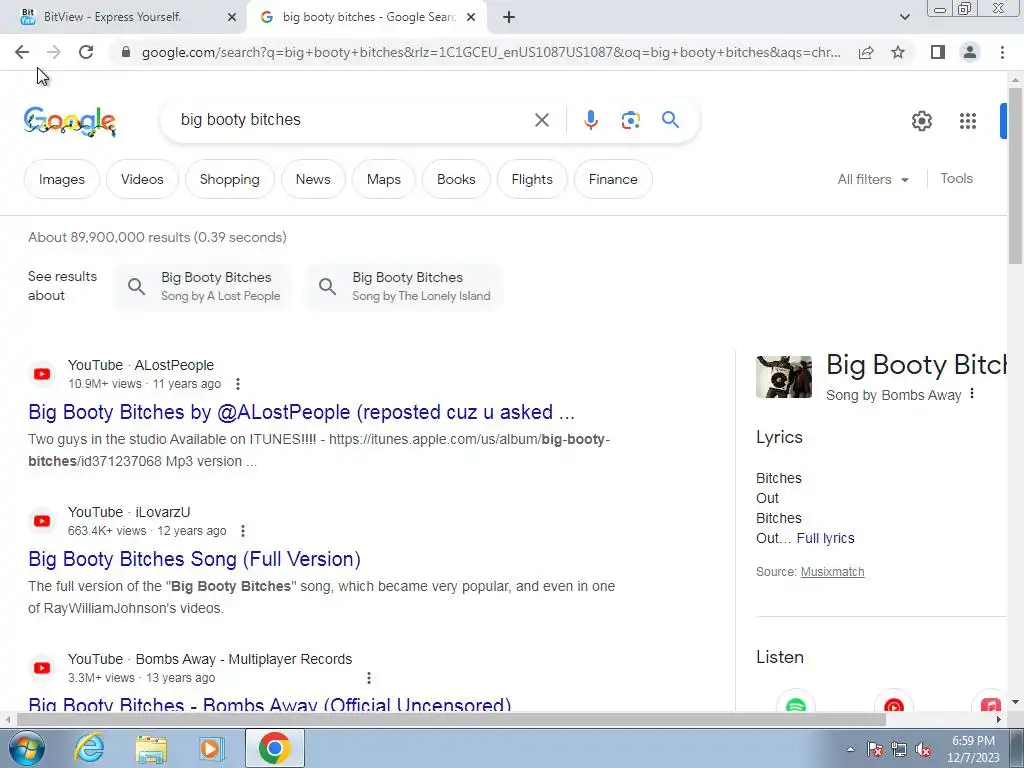Open more options beside Song by Bombs Away
The width and height of the screenshot is (1024, 768).
click(x=972, y=393)
